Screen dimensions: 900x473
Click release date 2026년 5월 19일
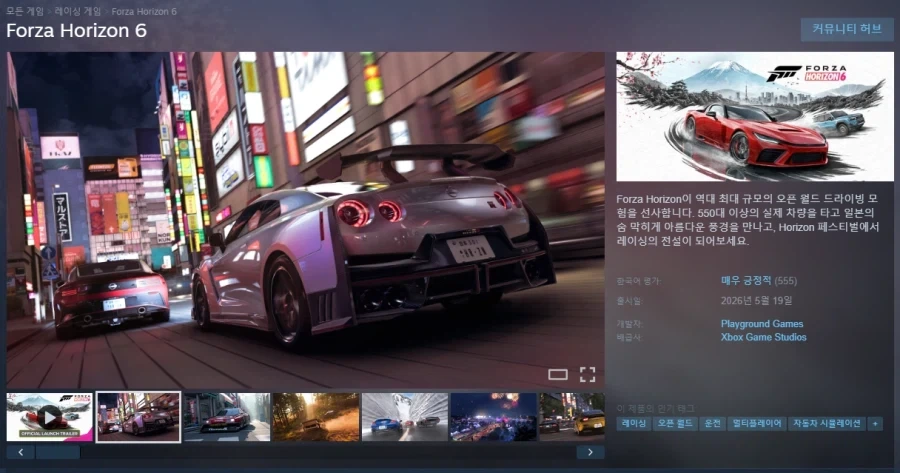[757, 300]
